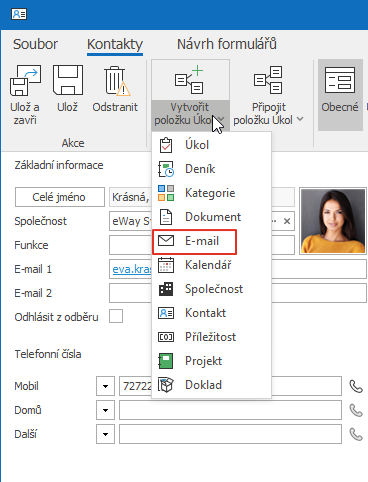Screen dimensions: 368x482
Task: Select the Obecné view button
Action: tap(340, 95)
